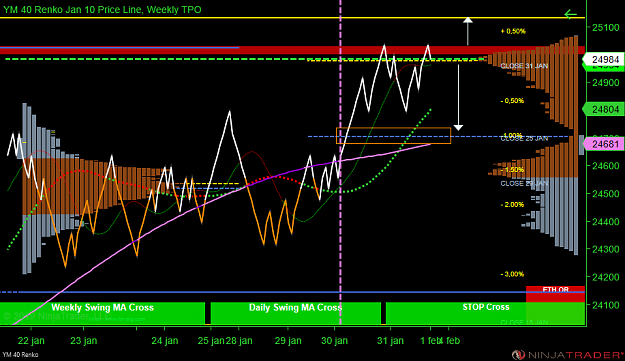This screenshot has width=625, height=361.
Task: Click the STOP Cross bar
Action: [x=485, y=313]
